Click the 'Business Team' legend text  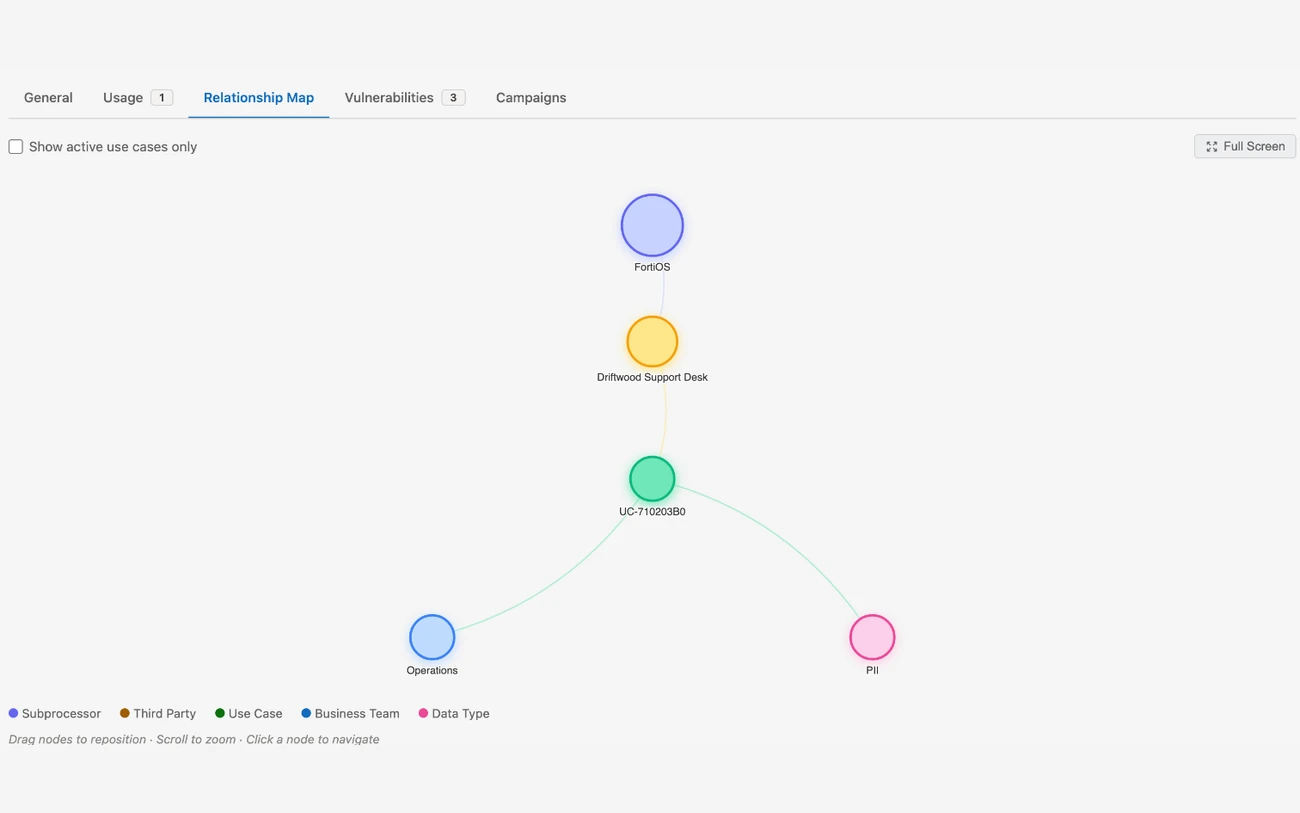tap(357, 714)
